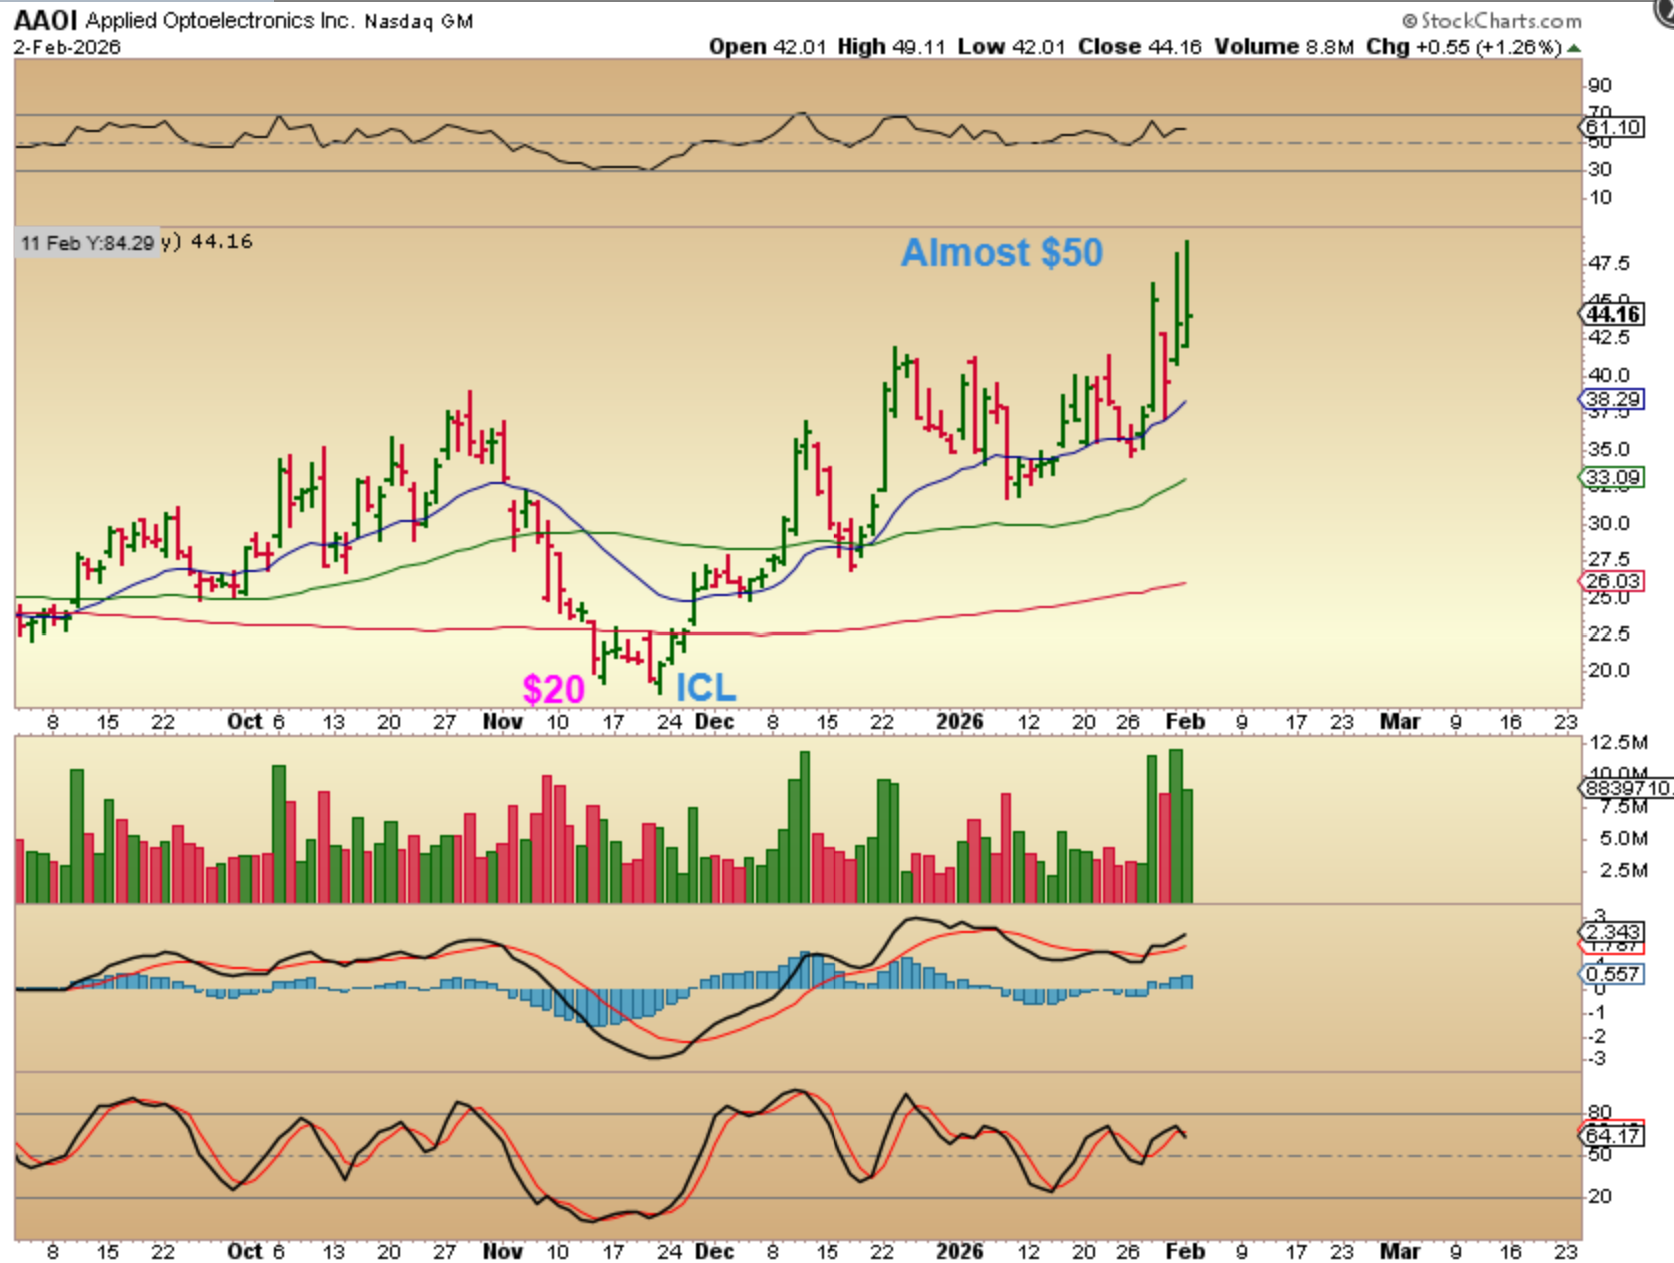This screenshot has width=1674, height=1263.
Task: Click the 22.5 price axis label
Action: pyautogui.click(x=1609, y=634)
